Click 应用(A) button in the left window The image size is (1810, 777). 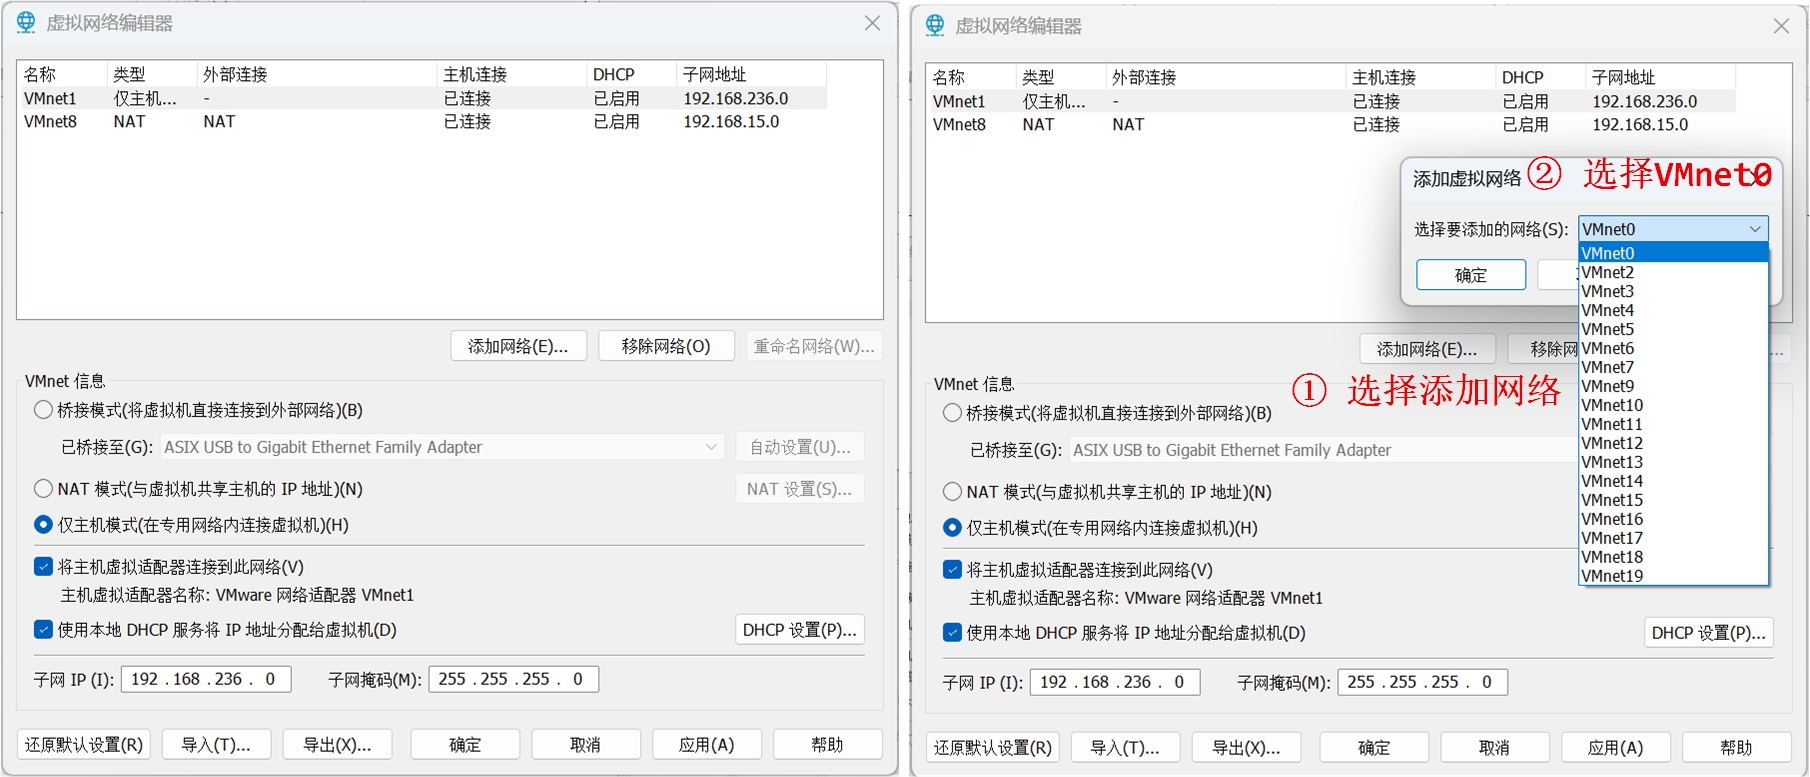pos(706,745)
